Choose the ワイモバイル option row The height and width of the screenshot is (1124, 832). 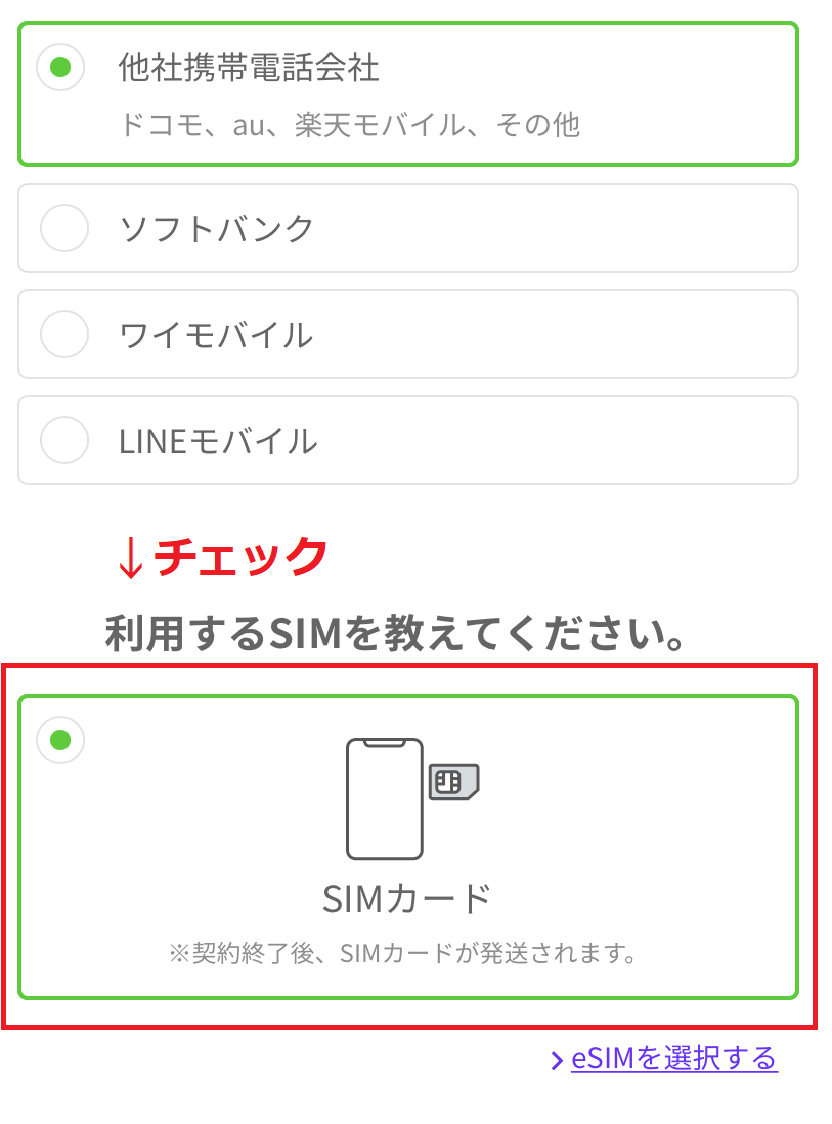click(x=410, y=334)
